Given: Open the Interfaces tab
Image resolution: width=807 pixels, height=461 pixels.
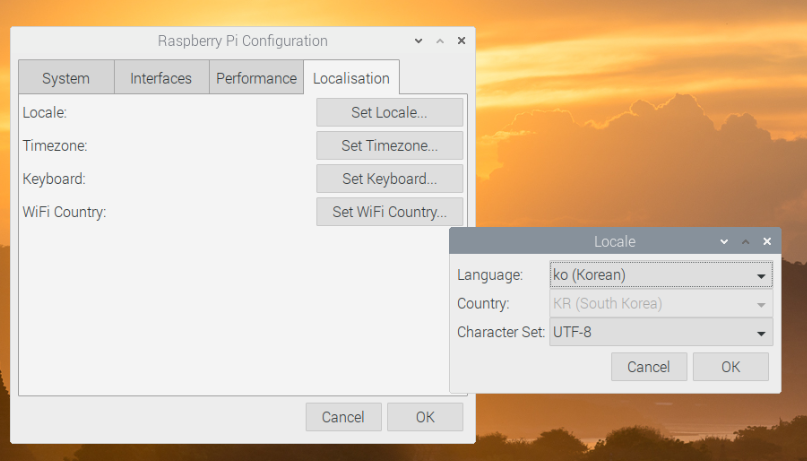Looking at the screenshot, I should (x=162, y=78).
